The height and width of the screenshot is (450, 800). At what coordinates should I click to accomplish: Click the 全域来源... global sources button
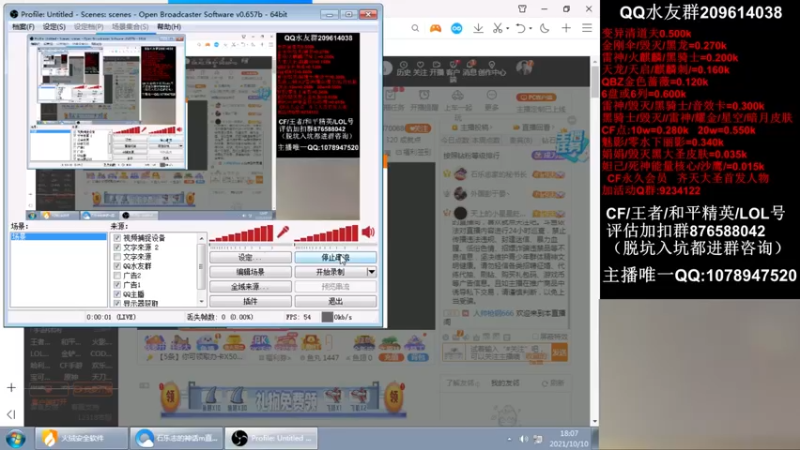point(250,287)
